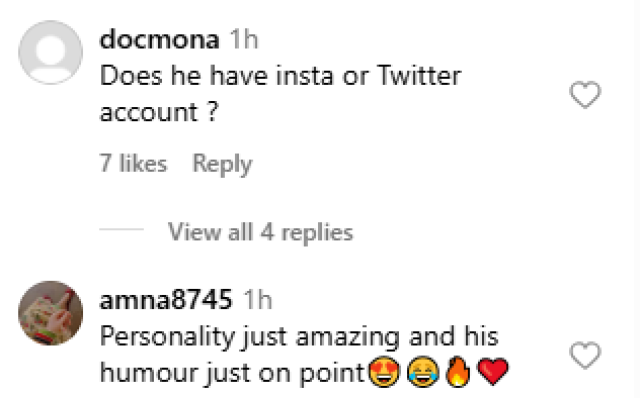
Task: Select the 'Personality just amazing and his' text
Action: click(299, 338)
